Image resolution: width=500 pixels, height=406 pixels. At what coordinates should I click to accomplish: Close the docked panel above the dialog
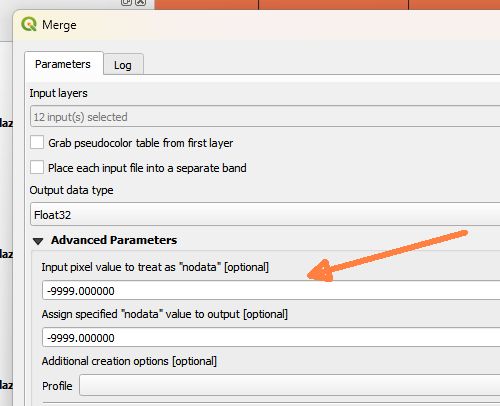tap(141, 2)
